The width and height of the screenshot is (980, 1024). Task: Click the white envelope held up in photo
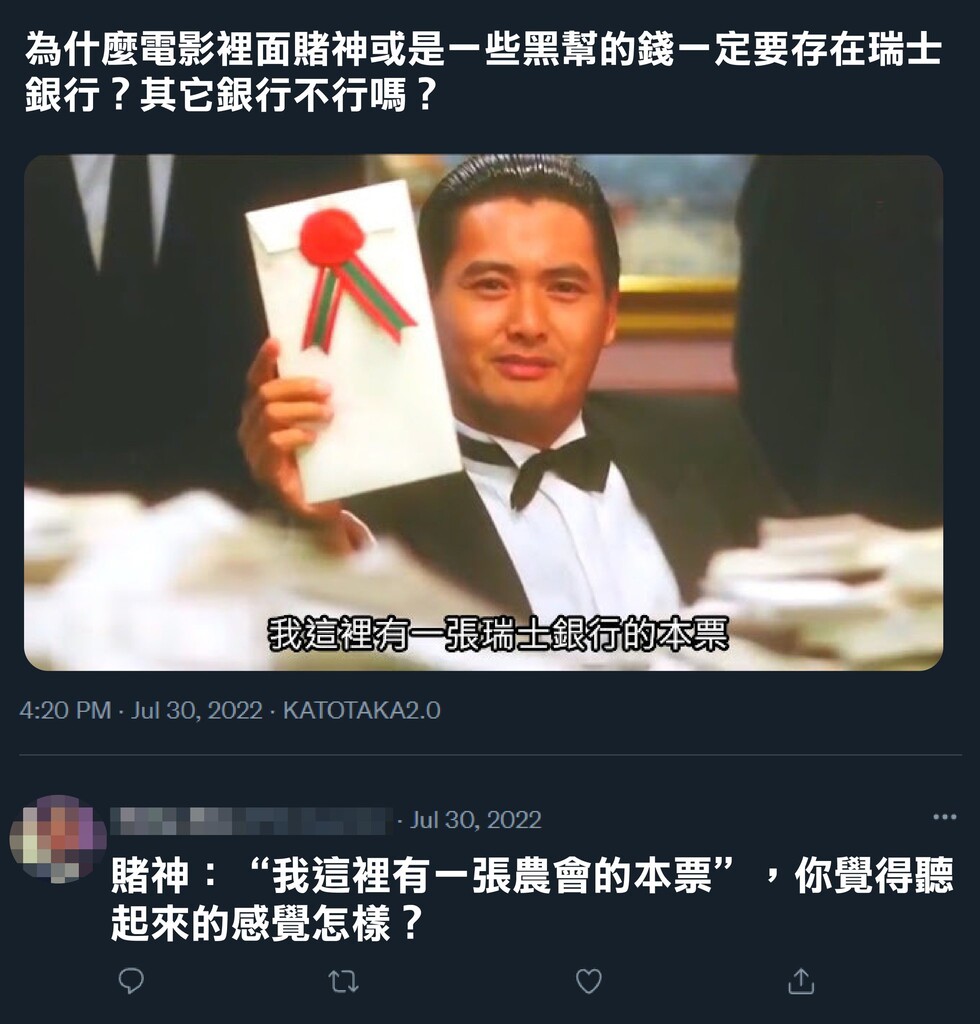coord(353,340)
